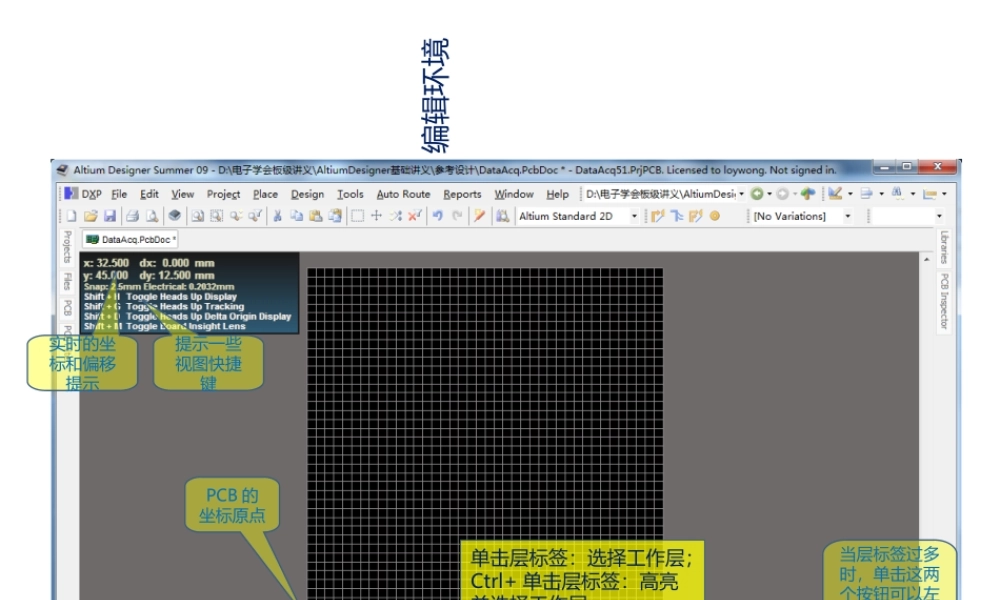Expand the empty rightmost toolbar dropdown
The width and height of the screenshot is (1000, 600).
[939, 216]
